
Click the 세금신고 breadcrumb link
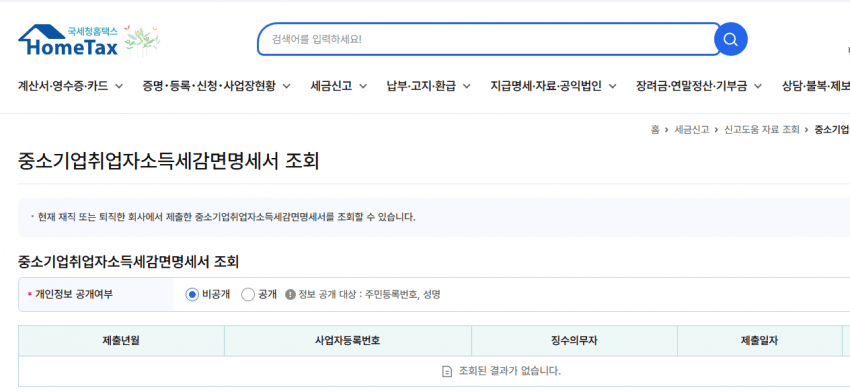pos(691,130)
